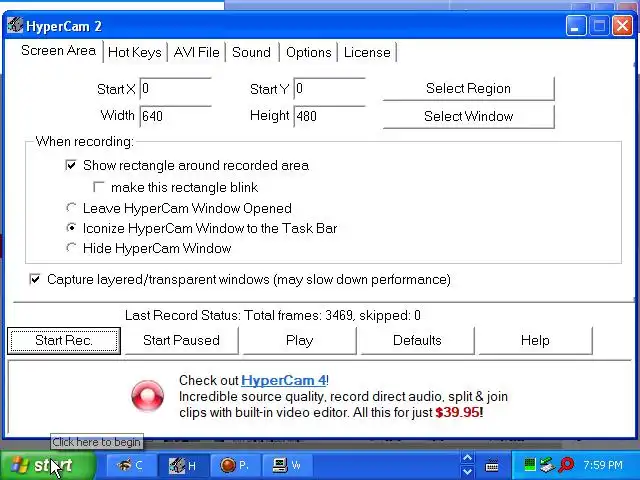Switch to the 'C' taskbar item
The image size is (640, 480).
click(x=131, y=465)
